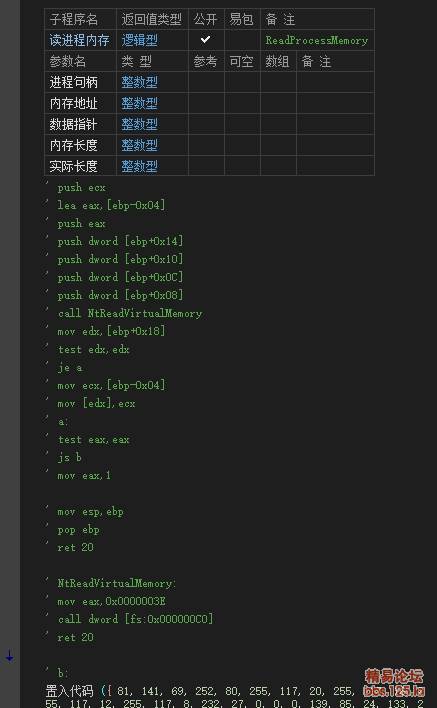Click the ret 20 line after pop ebp
This screenshot has width=437, height=708.
point(75,547)
